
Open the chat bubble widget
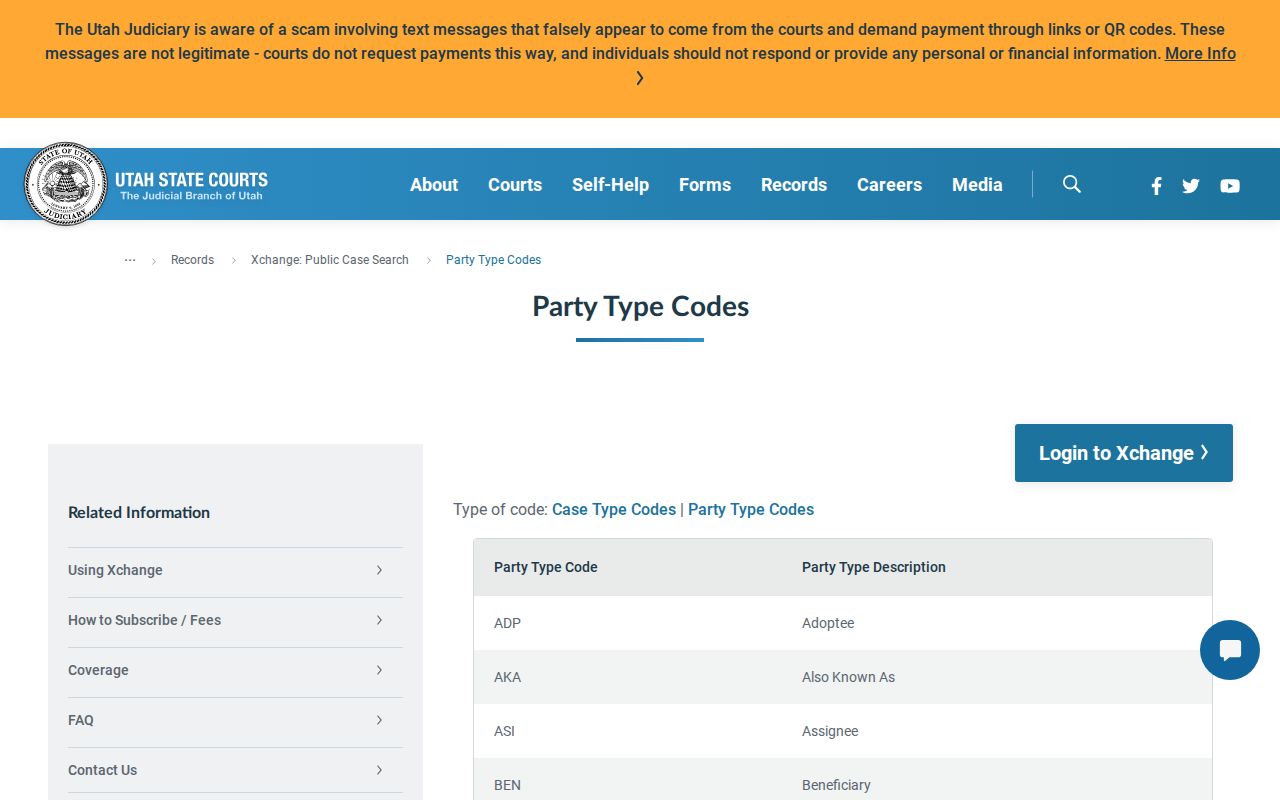point(1230,650)
